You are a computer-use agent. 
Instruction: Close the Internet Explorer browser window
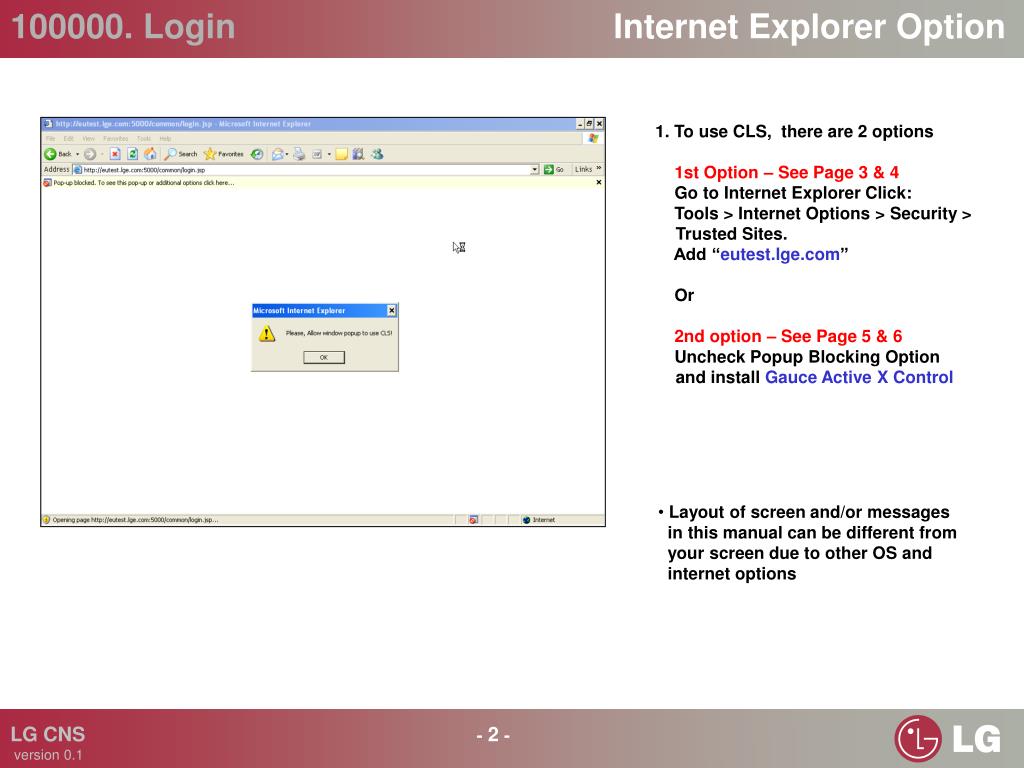[600, 123]
